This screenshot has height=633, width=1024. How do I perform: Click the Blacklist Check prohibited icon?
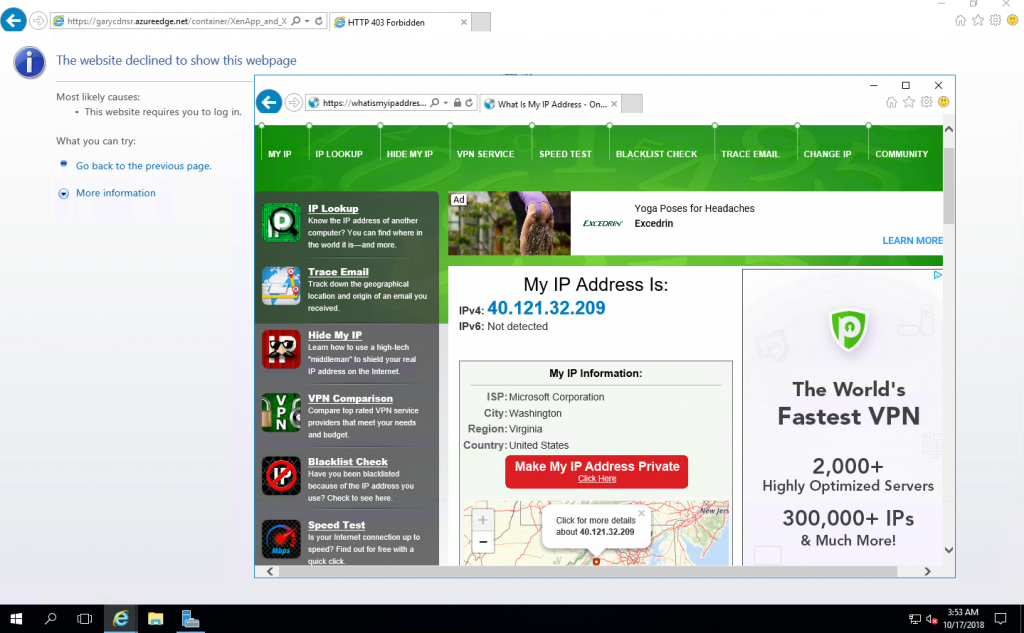click(x=281, y=476)
